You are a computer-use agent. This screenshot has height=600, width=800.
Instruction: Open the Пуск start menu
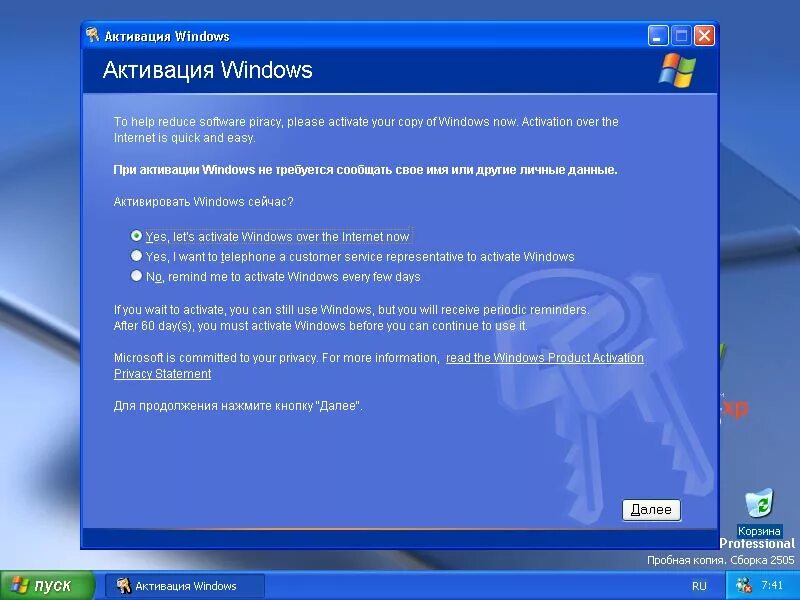click(47, 585)
